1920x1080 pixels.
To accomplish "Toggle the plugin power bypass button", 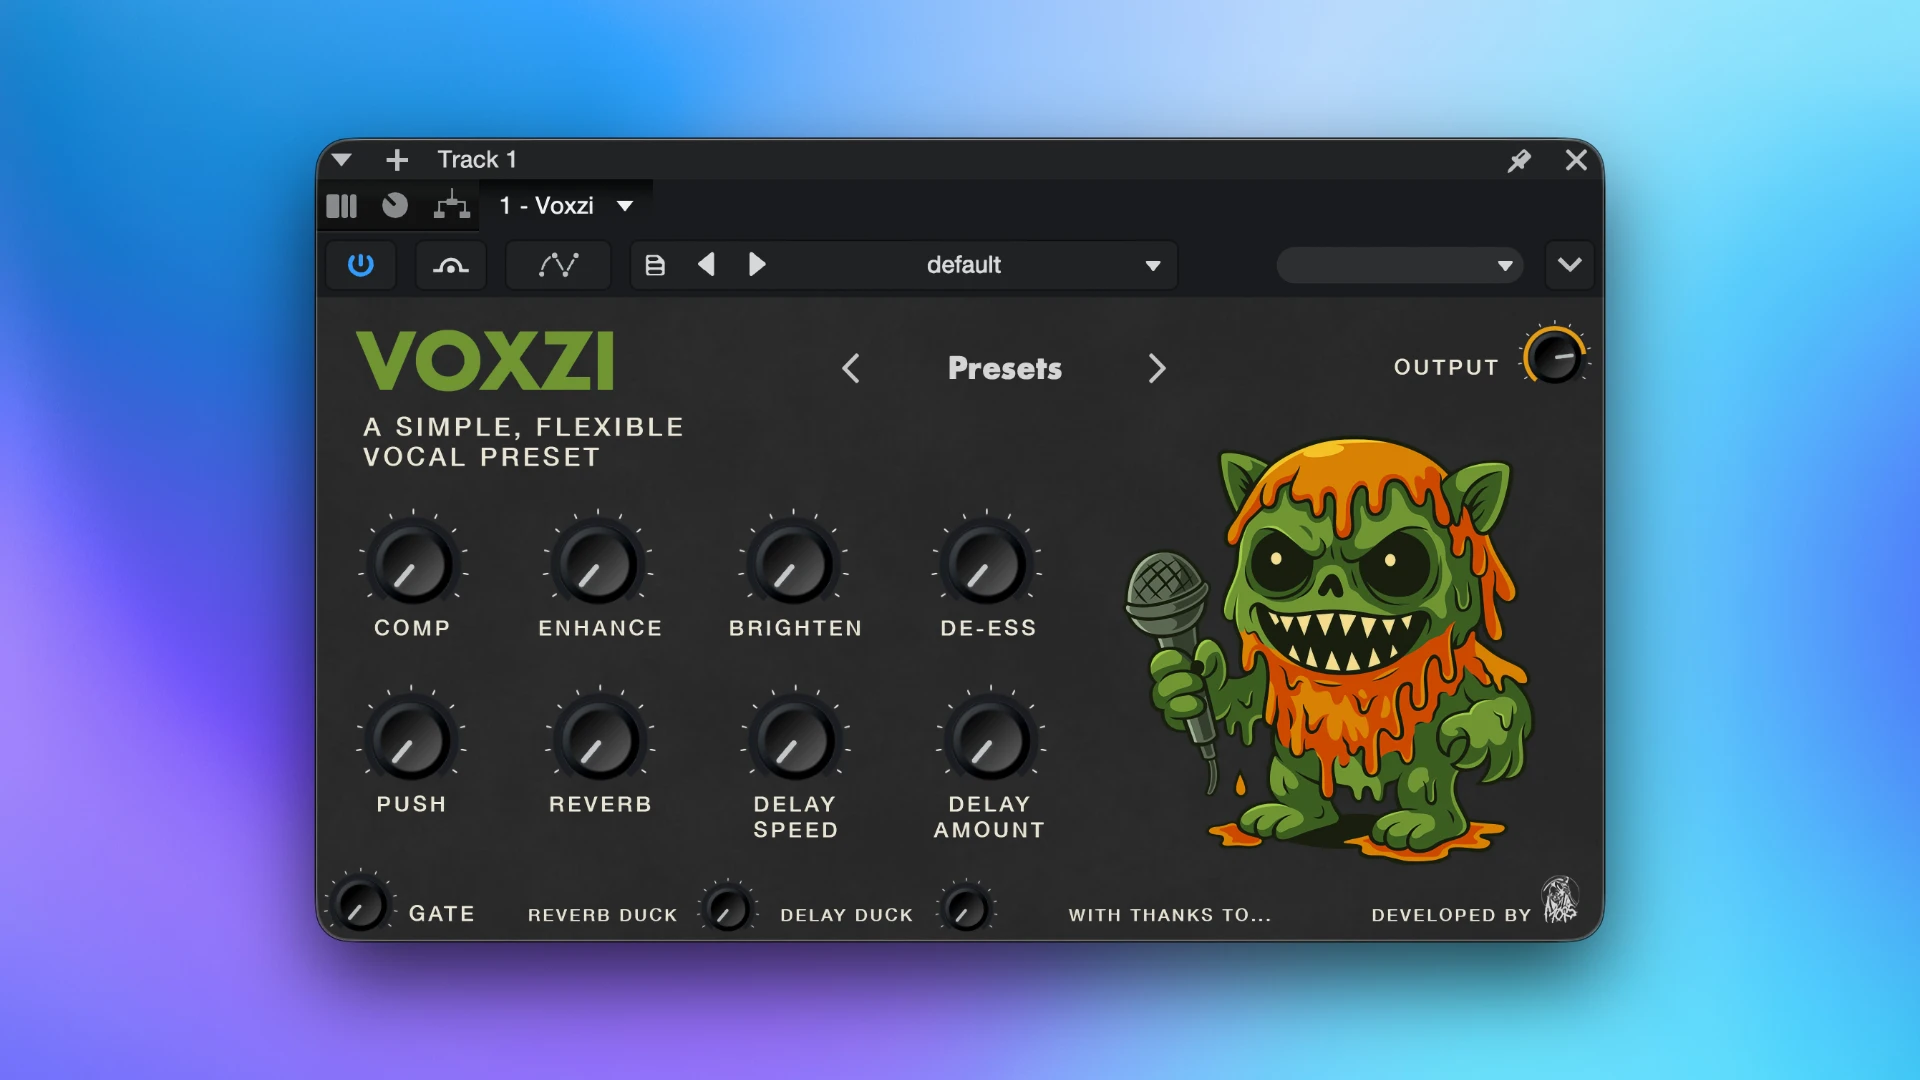I will [x=361, y=265].
